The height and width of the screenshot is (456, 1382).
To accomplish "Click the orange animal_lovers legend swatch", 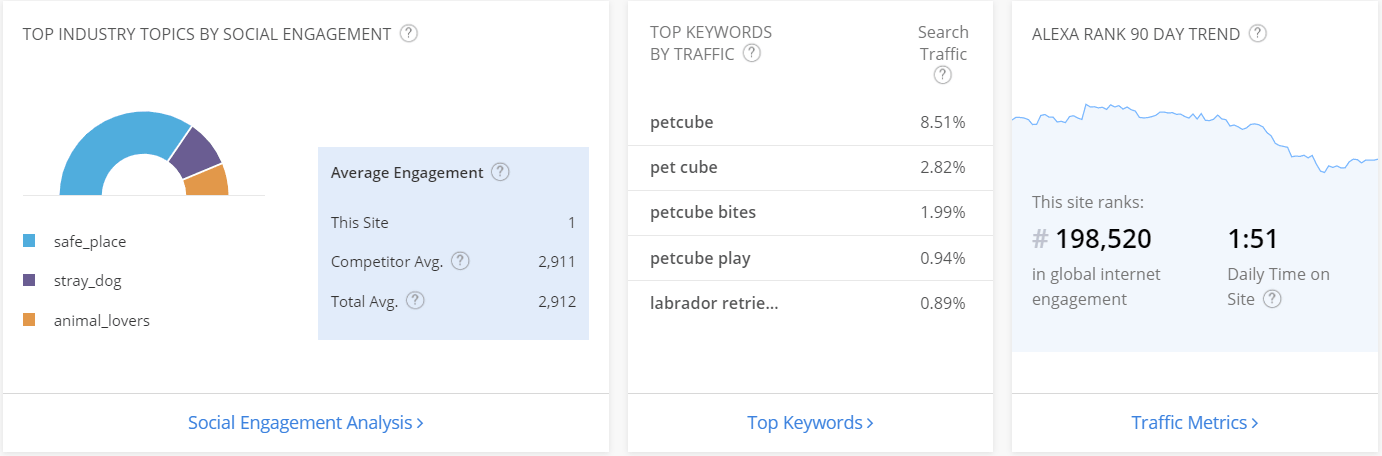I will (29, 320).
